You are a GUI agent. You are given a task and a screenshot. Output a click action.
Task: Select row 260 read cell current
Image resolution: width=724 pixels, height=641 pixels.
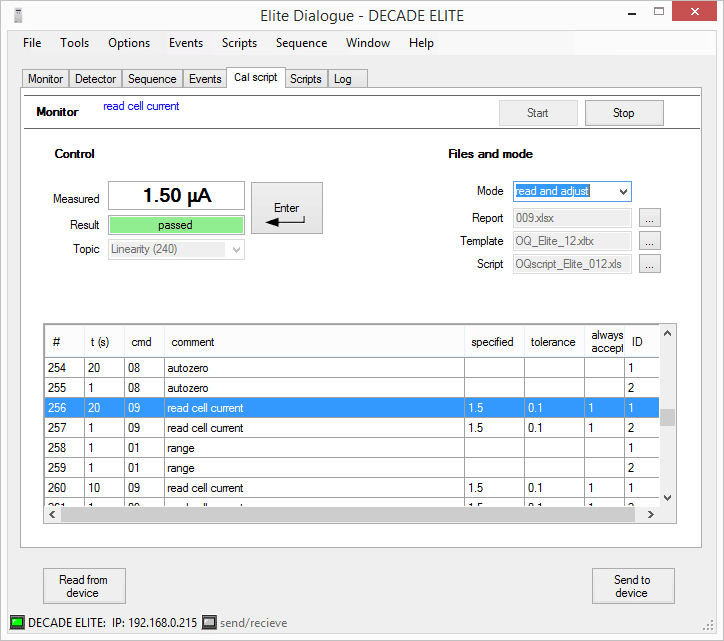click(352, 488)
